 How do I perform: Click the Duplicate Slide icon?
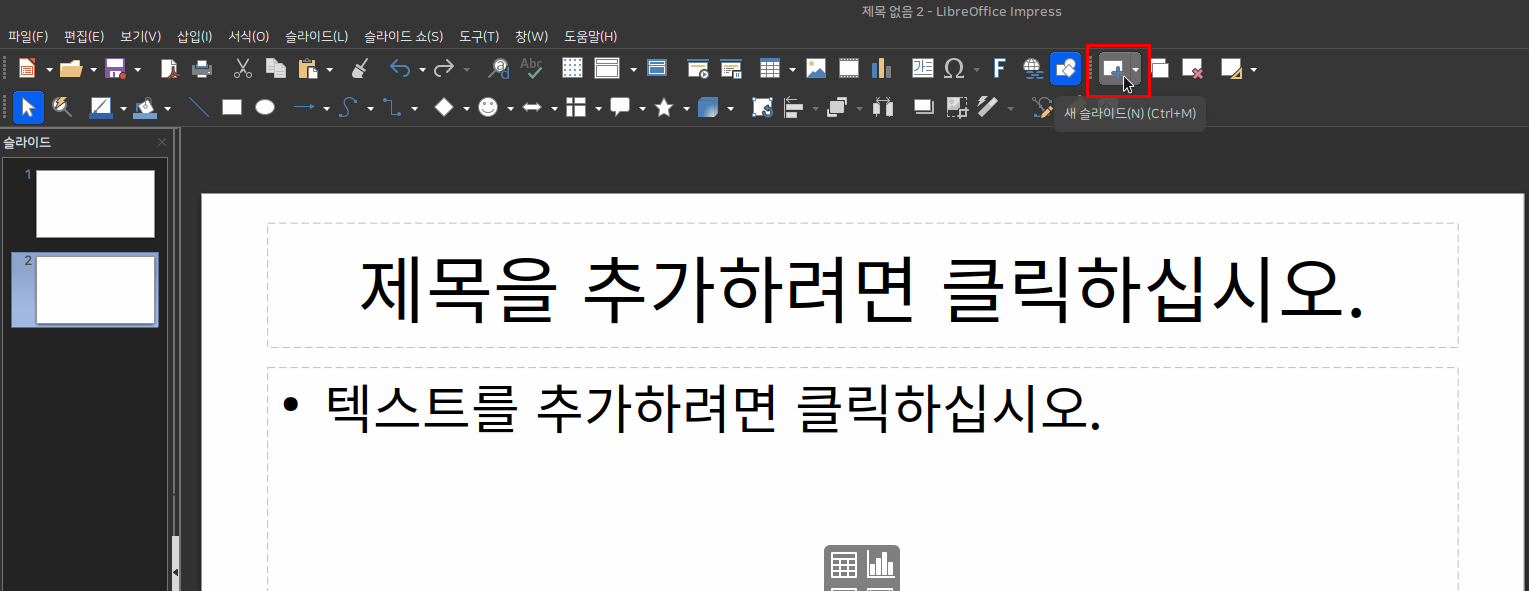click(1160, 69)
